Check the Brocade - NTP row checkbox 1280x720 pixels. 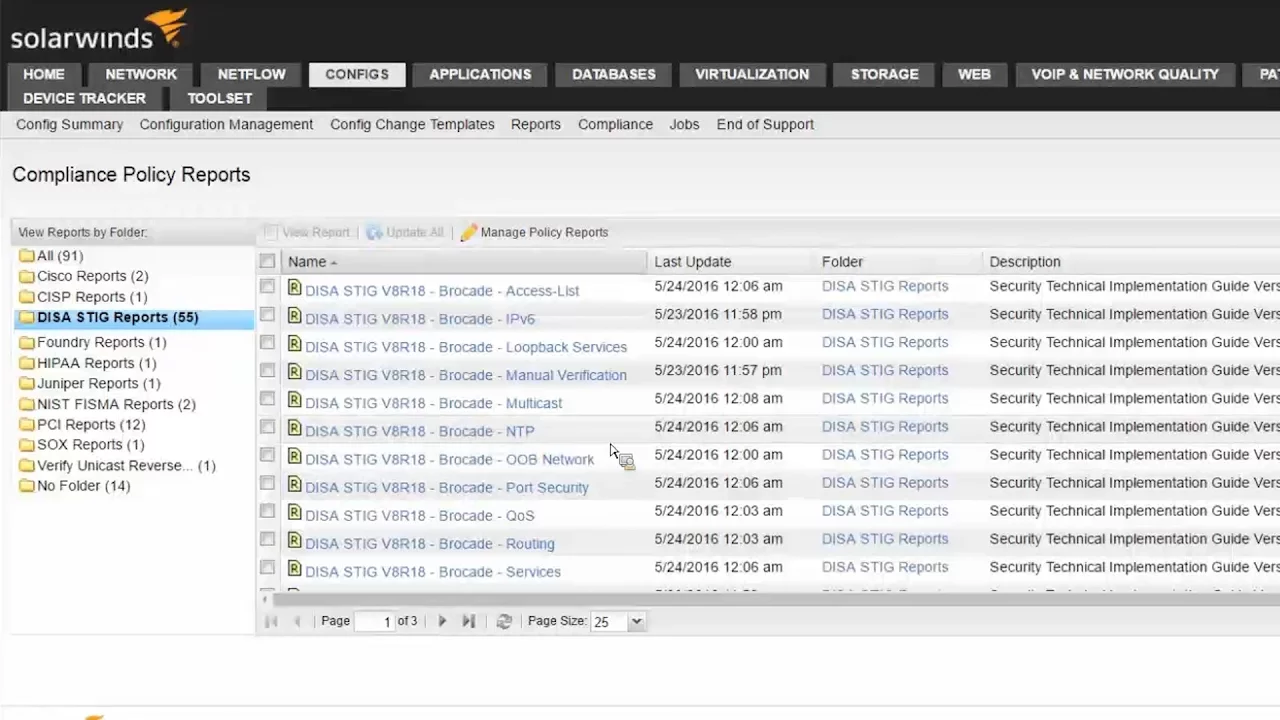[x=267, y=426]
